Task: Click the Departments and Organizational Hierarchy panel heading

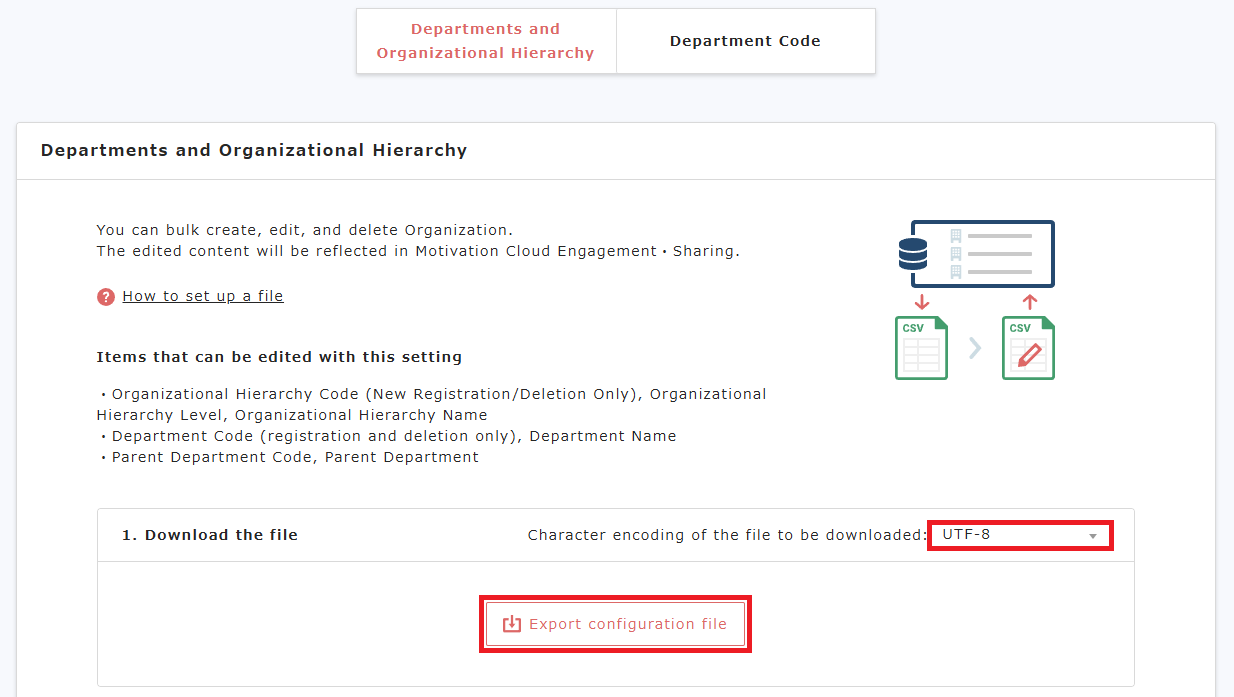Action: 254,150
